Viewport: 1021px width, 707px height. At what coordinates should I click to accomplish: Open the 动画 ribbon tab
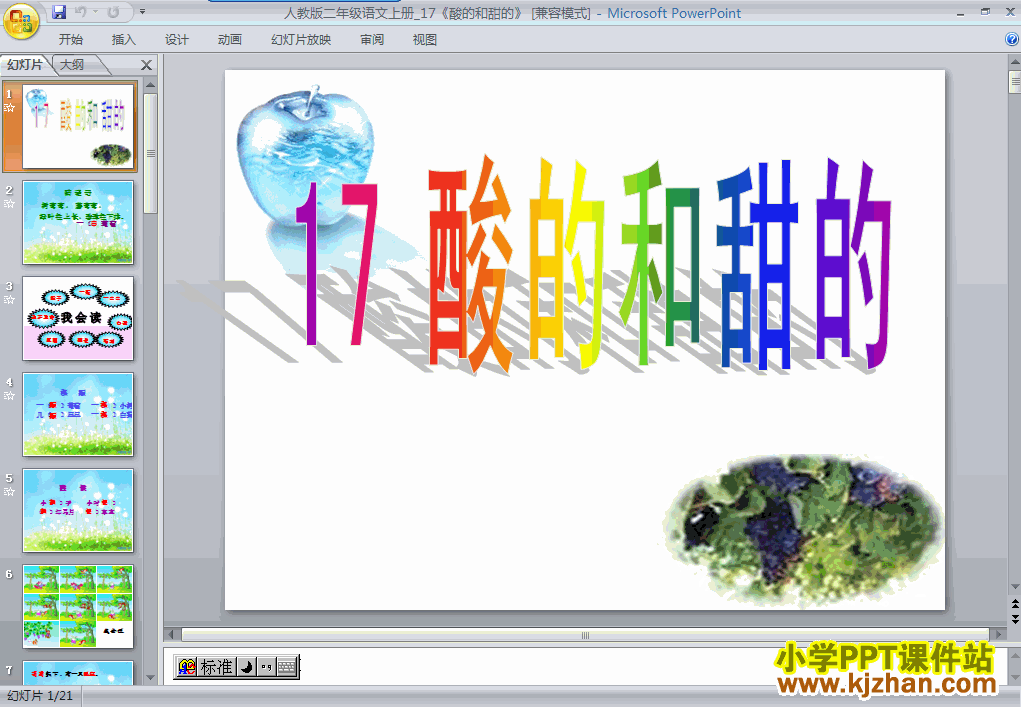[229, 40]
